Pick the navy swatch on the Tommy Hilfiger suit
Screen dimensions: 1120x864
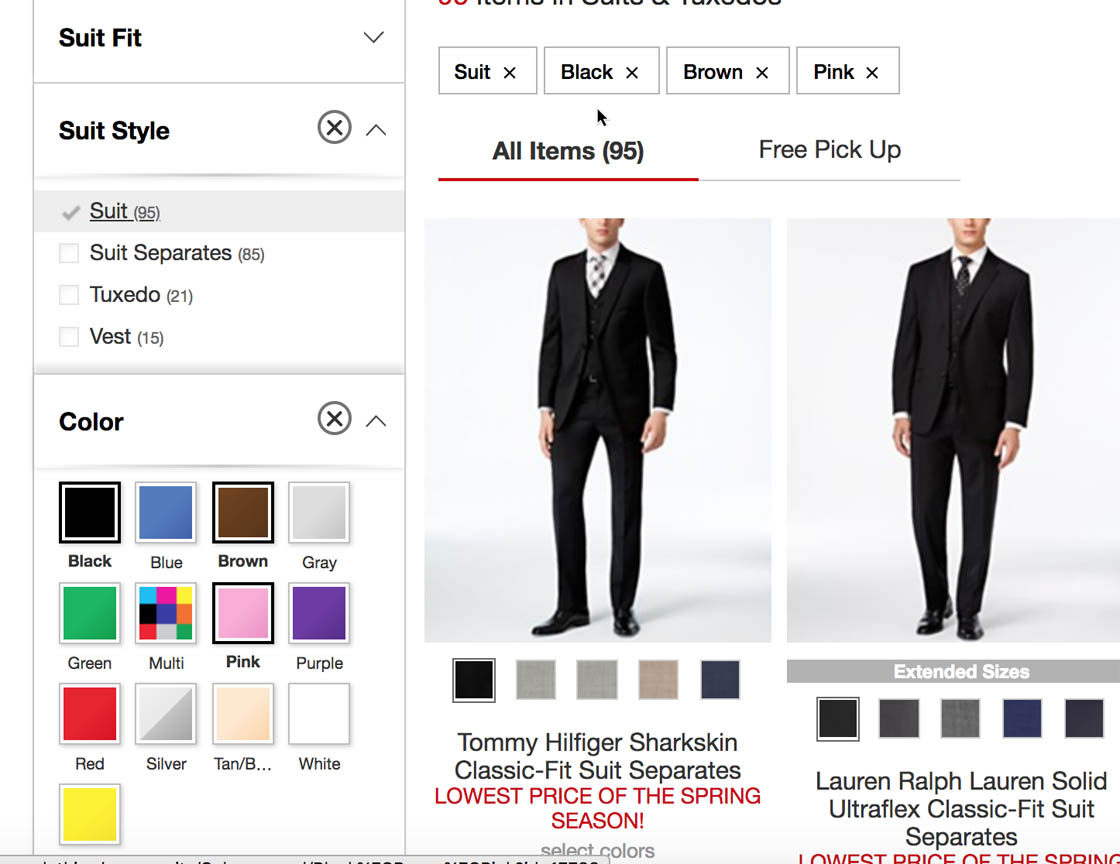coord(720,679)
